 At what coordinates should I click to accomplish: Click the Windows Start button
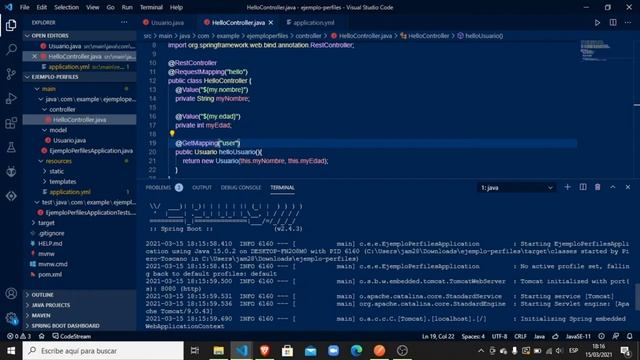(x=11, y=351)
